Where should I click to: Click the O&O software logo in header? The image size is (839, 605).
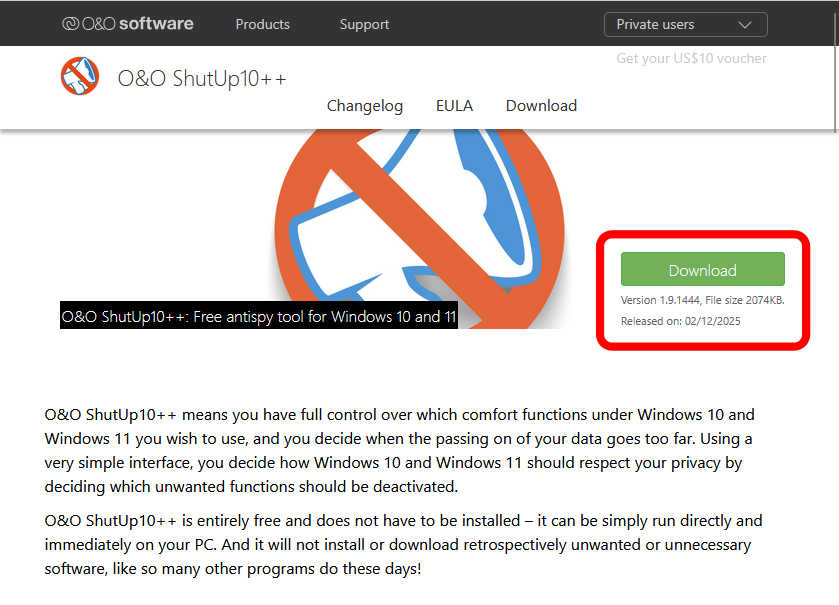click(127, 24)
